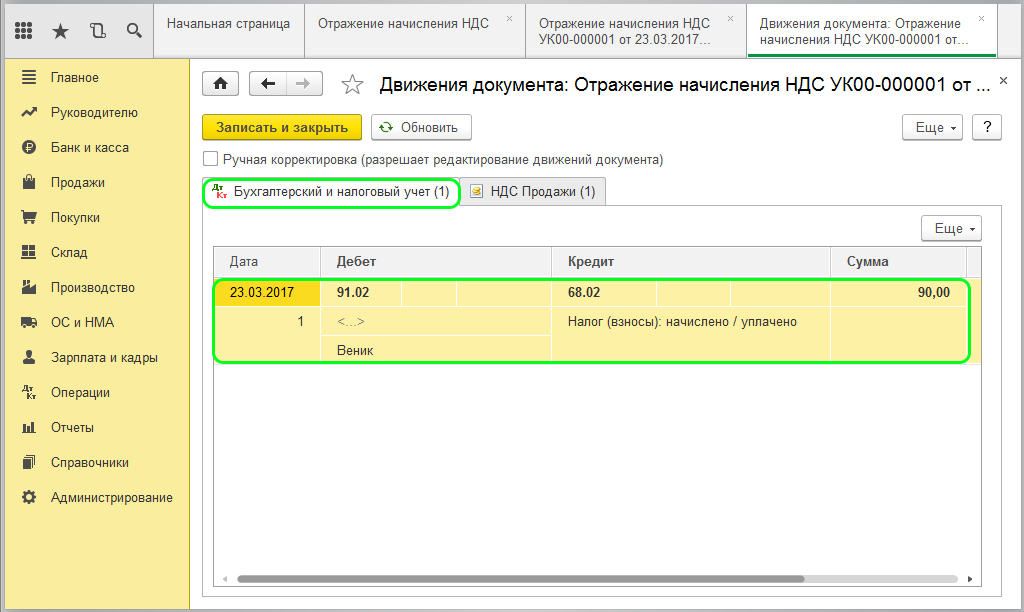Navigate forward with the right arrow
This screenshot has width=1024, height=612.
coord(304,84)
